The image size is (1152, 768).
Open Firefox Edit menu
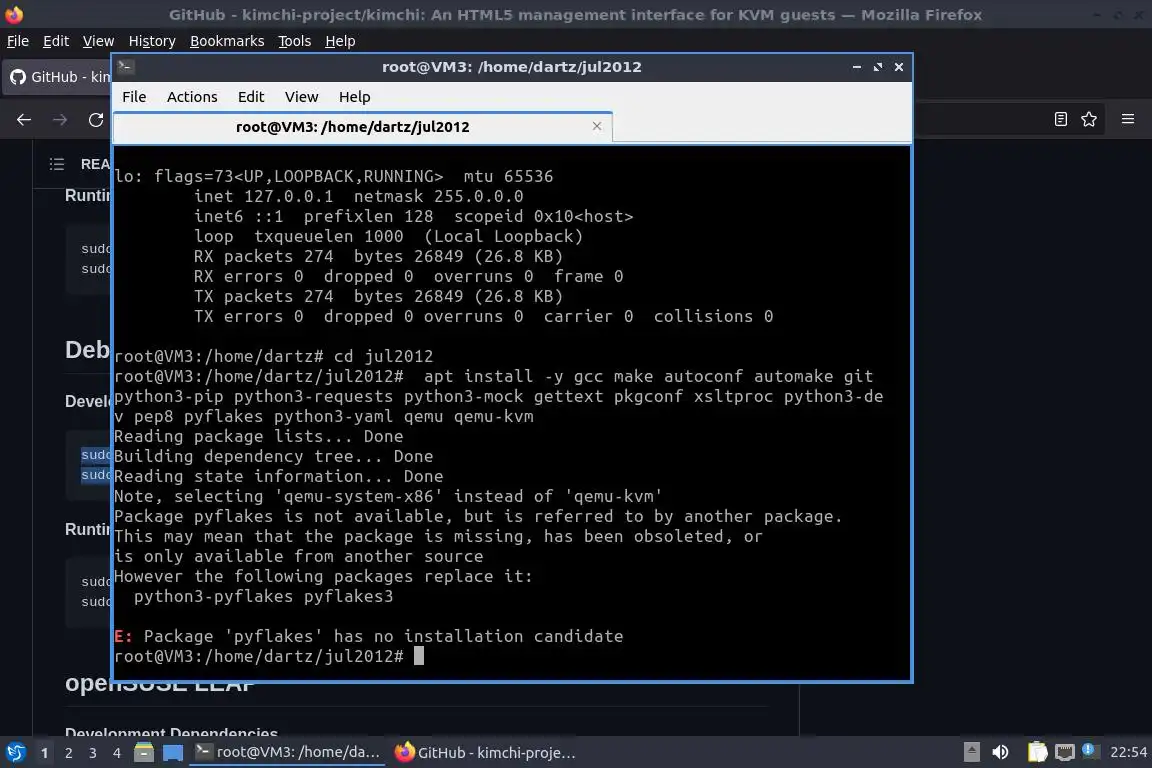click(x=56, y=41)
